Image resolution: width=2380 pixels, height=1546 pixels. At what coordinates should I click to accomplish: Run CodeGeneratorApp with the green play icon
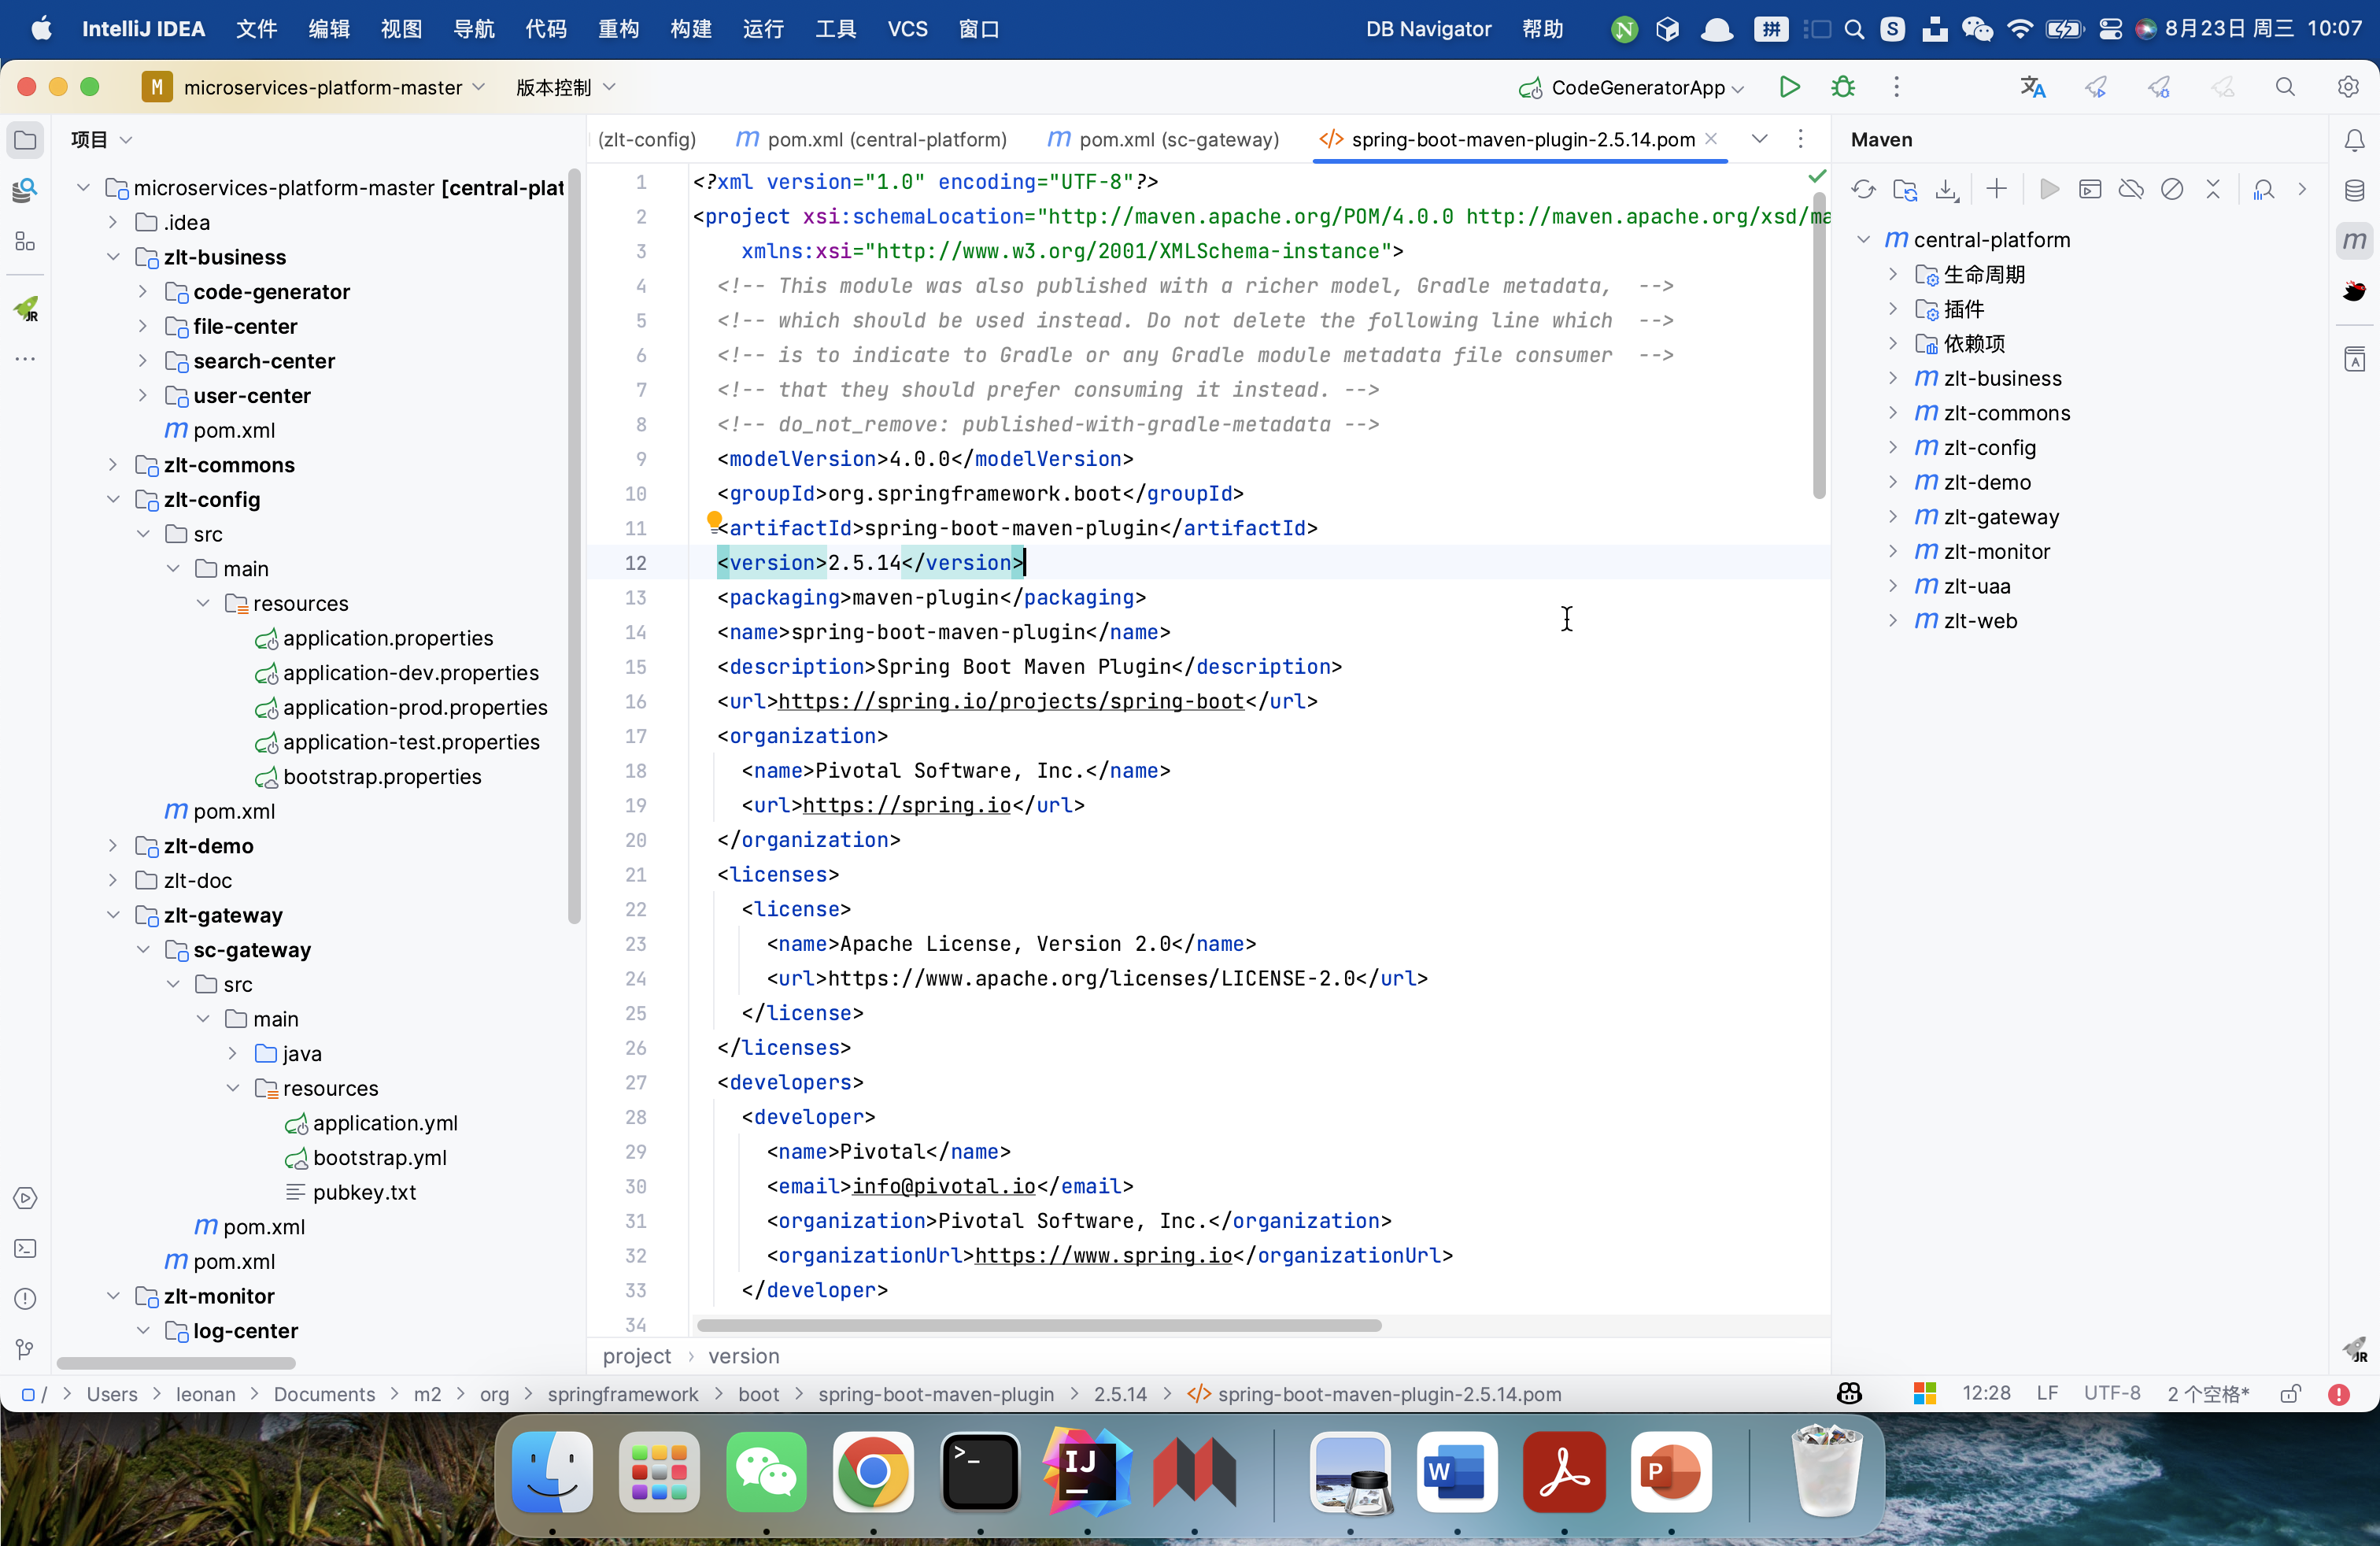[x=1789, y=87]
